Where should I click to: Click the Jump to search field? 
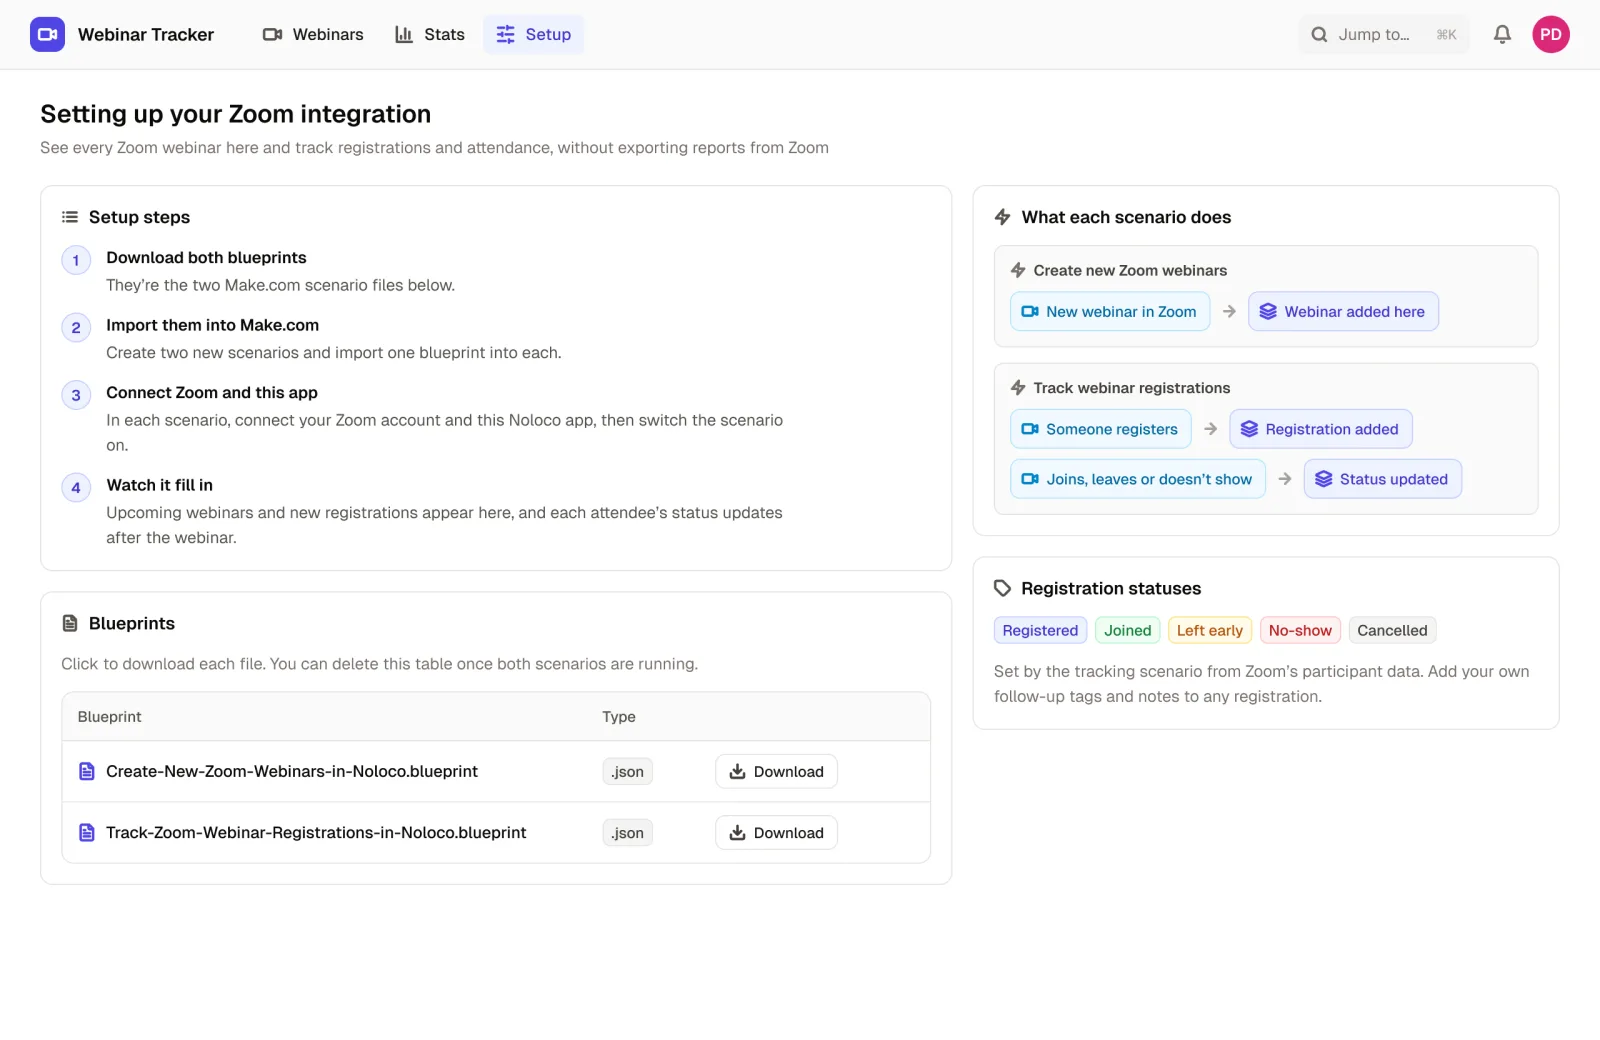1384,34
